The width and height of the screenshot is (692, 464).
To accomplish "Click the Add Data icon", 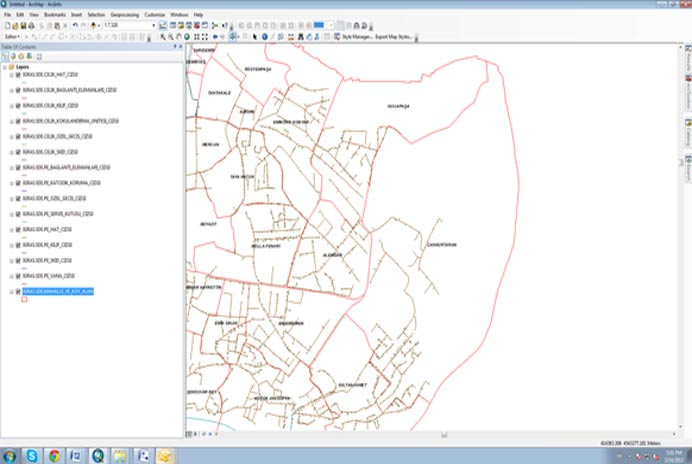I will click(x=92, y=25).
